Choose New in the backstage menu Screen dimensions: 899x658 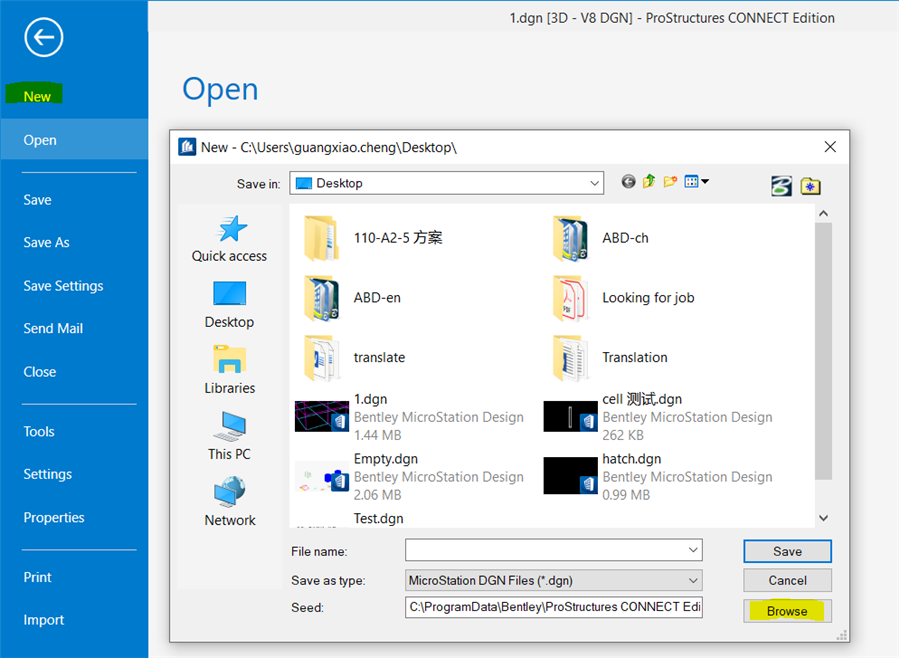[x=37, y=96]
